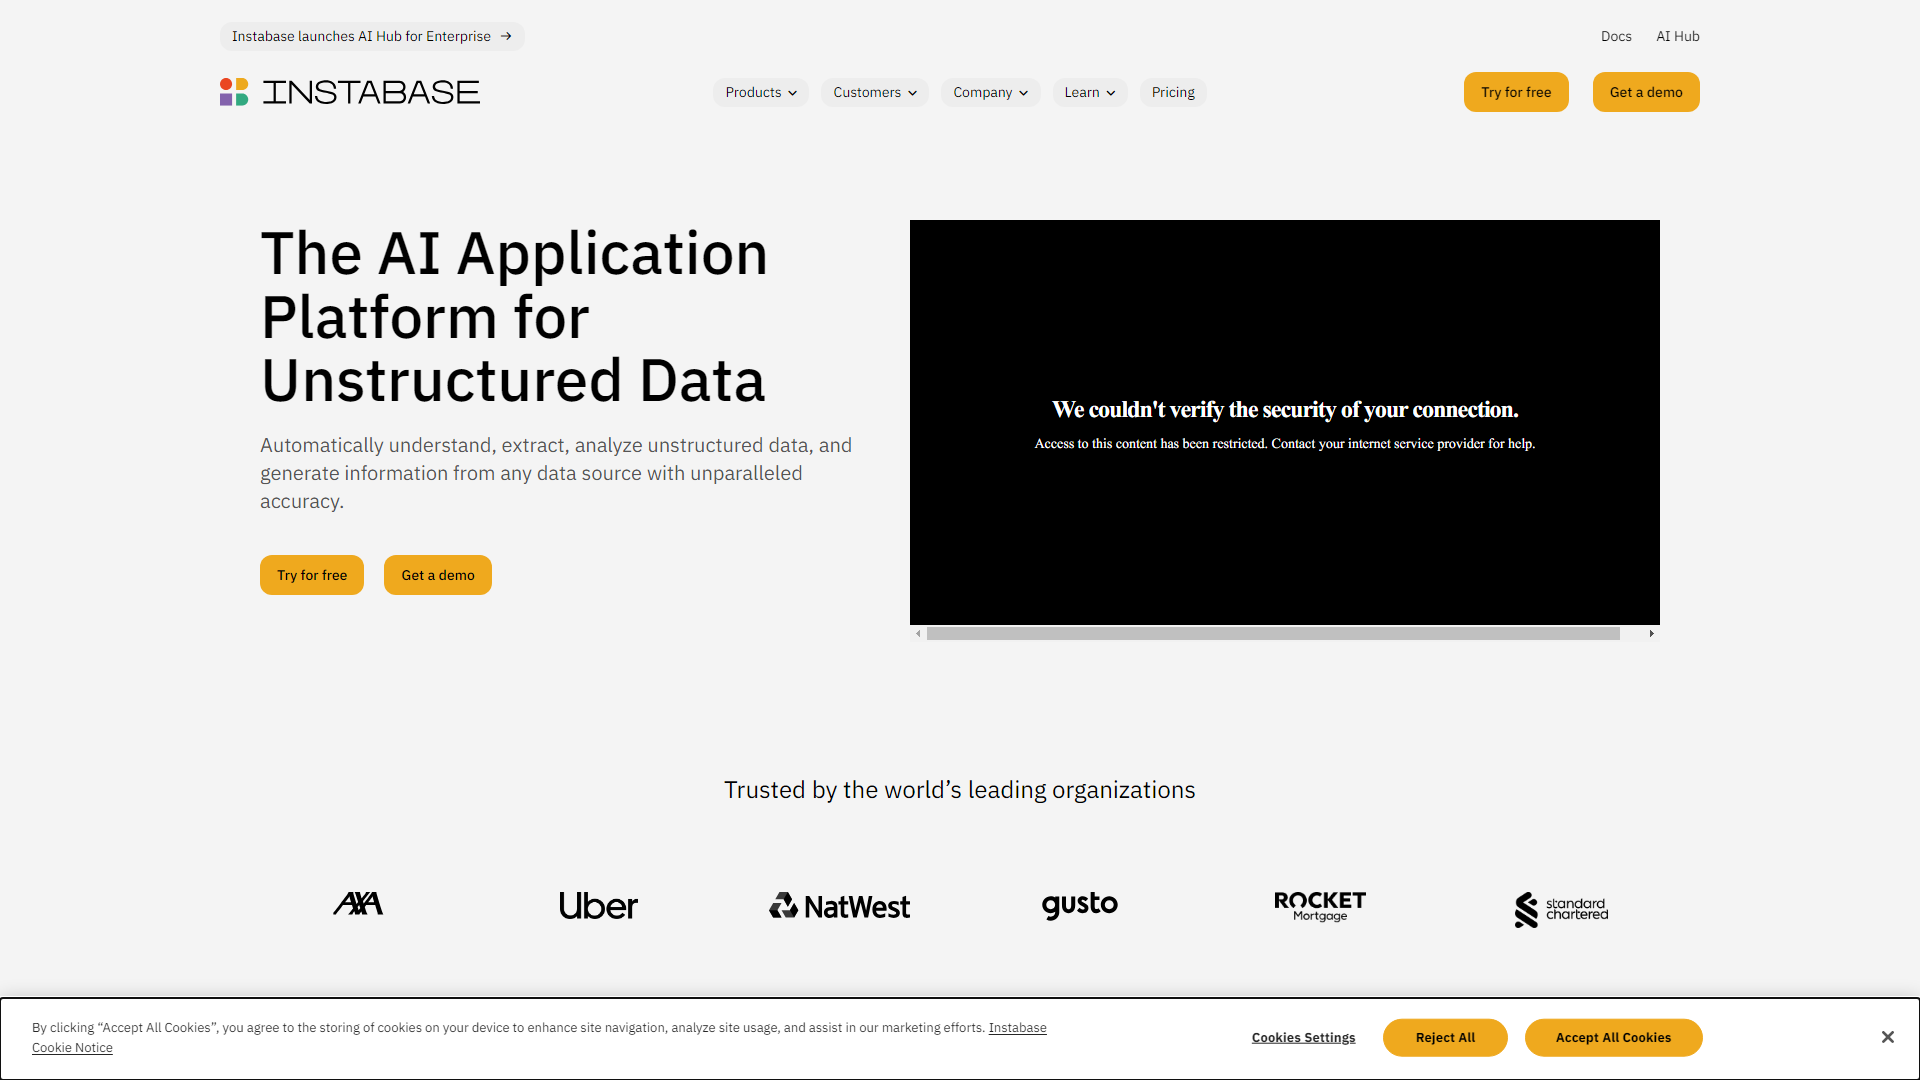
Task: Expand the Company menu
Action: point(990,92)
